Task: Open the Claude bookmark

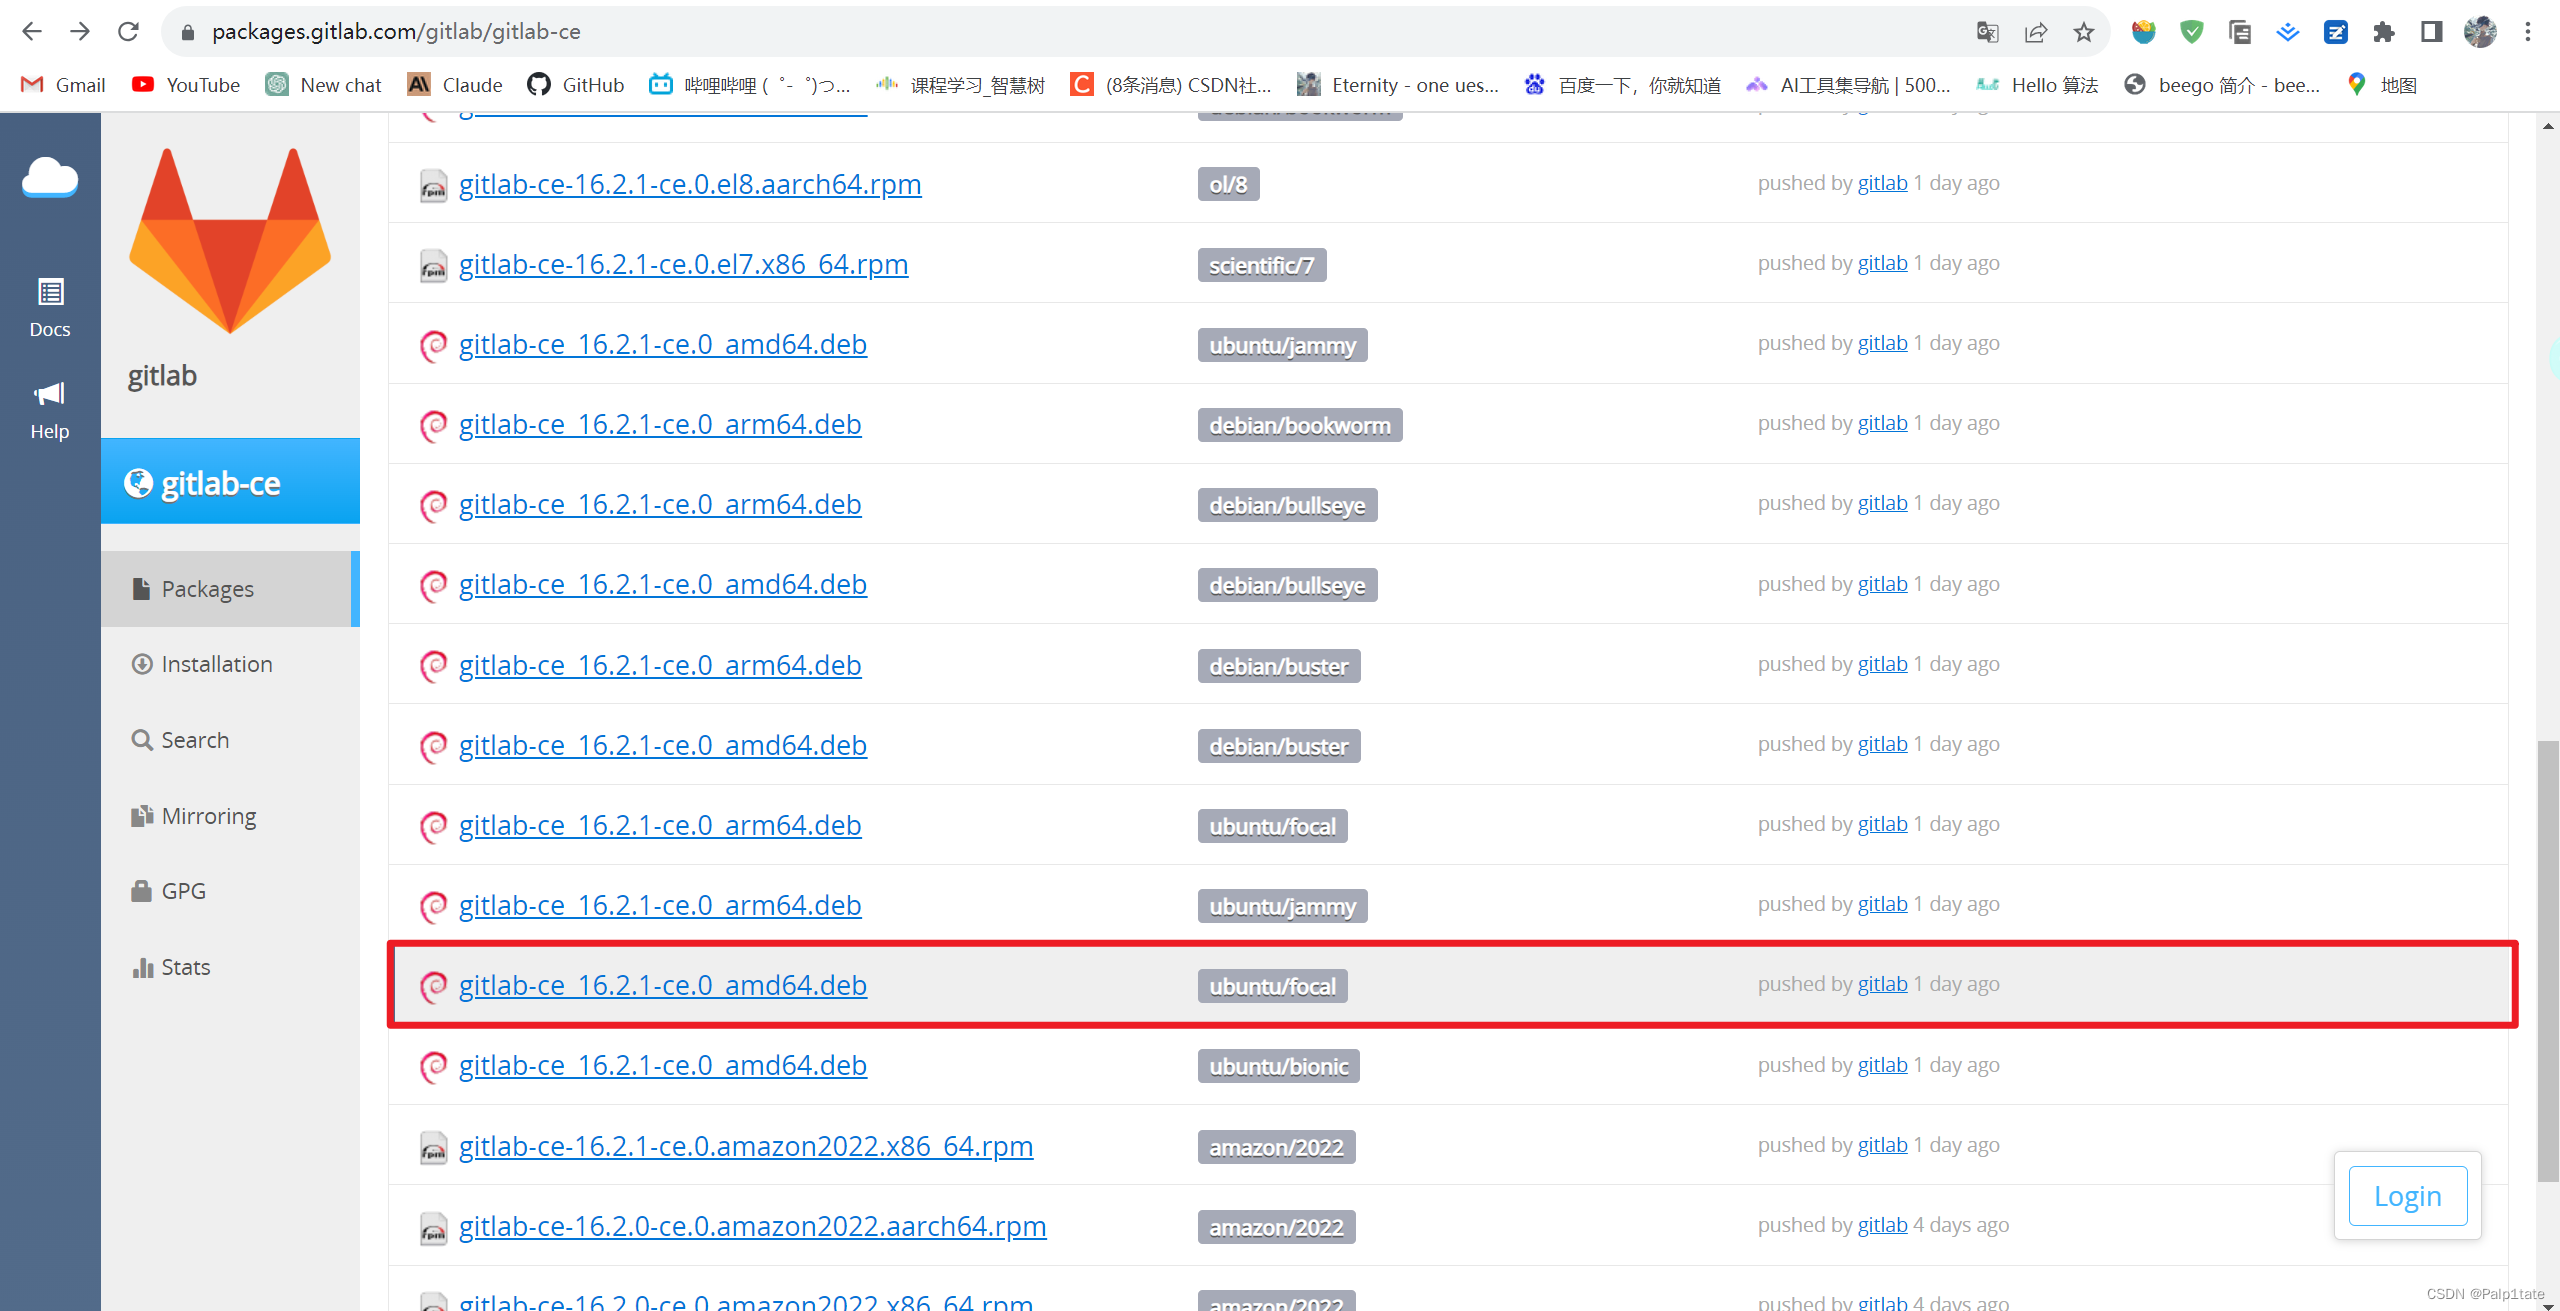Action: pyautogui.click(x=455, y=85)
